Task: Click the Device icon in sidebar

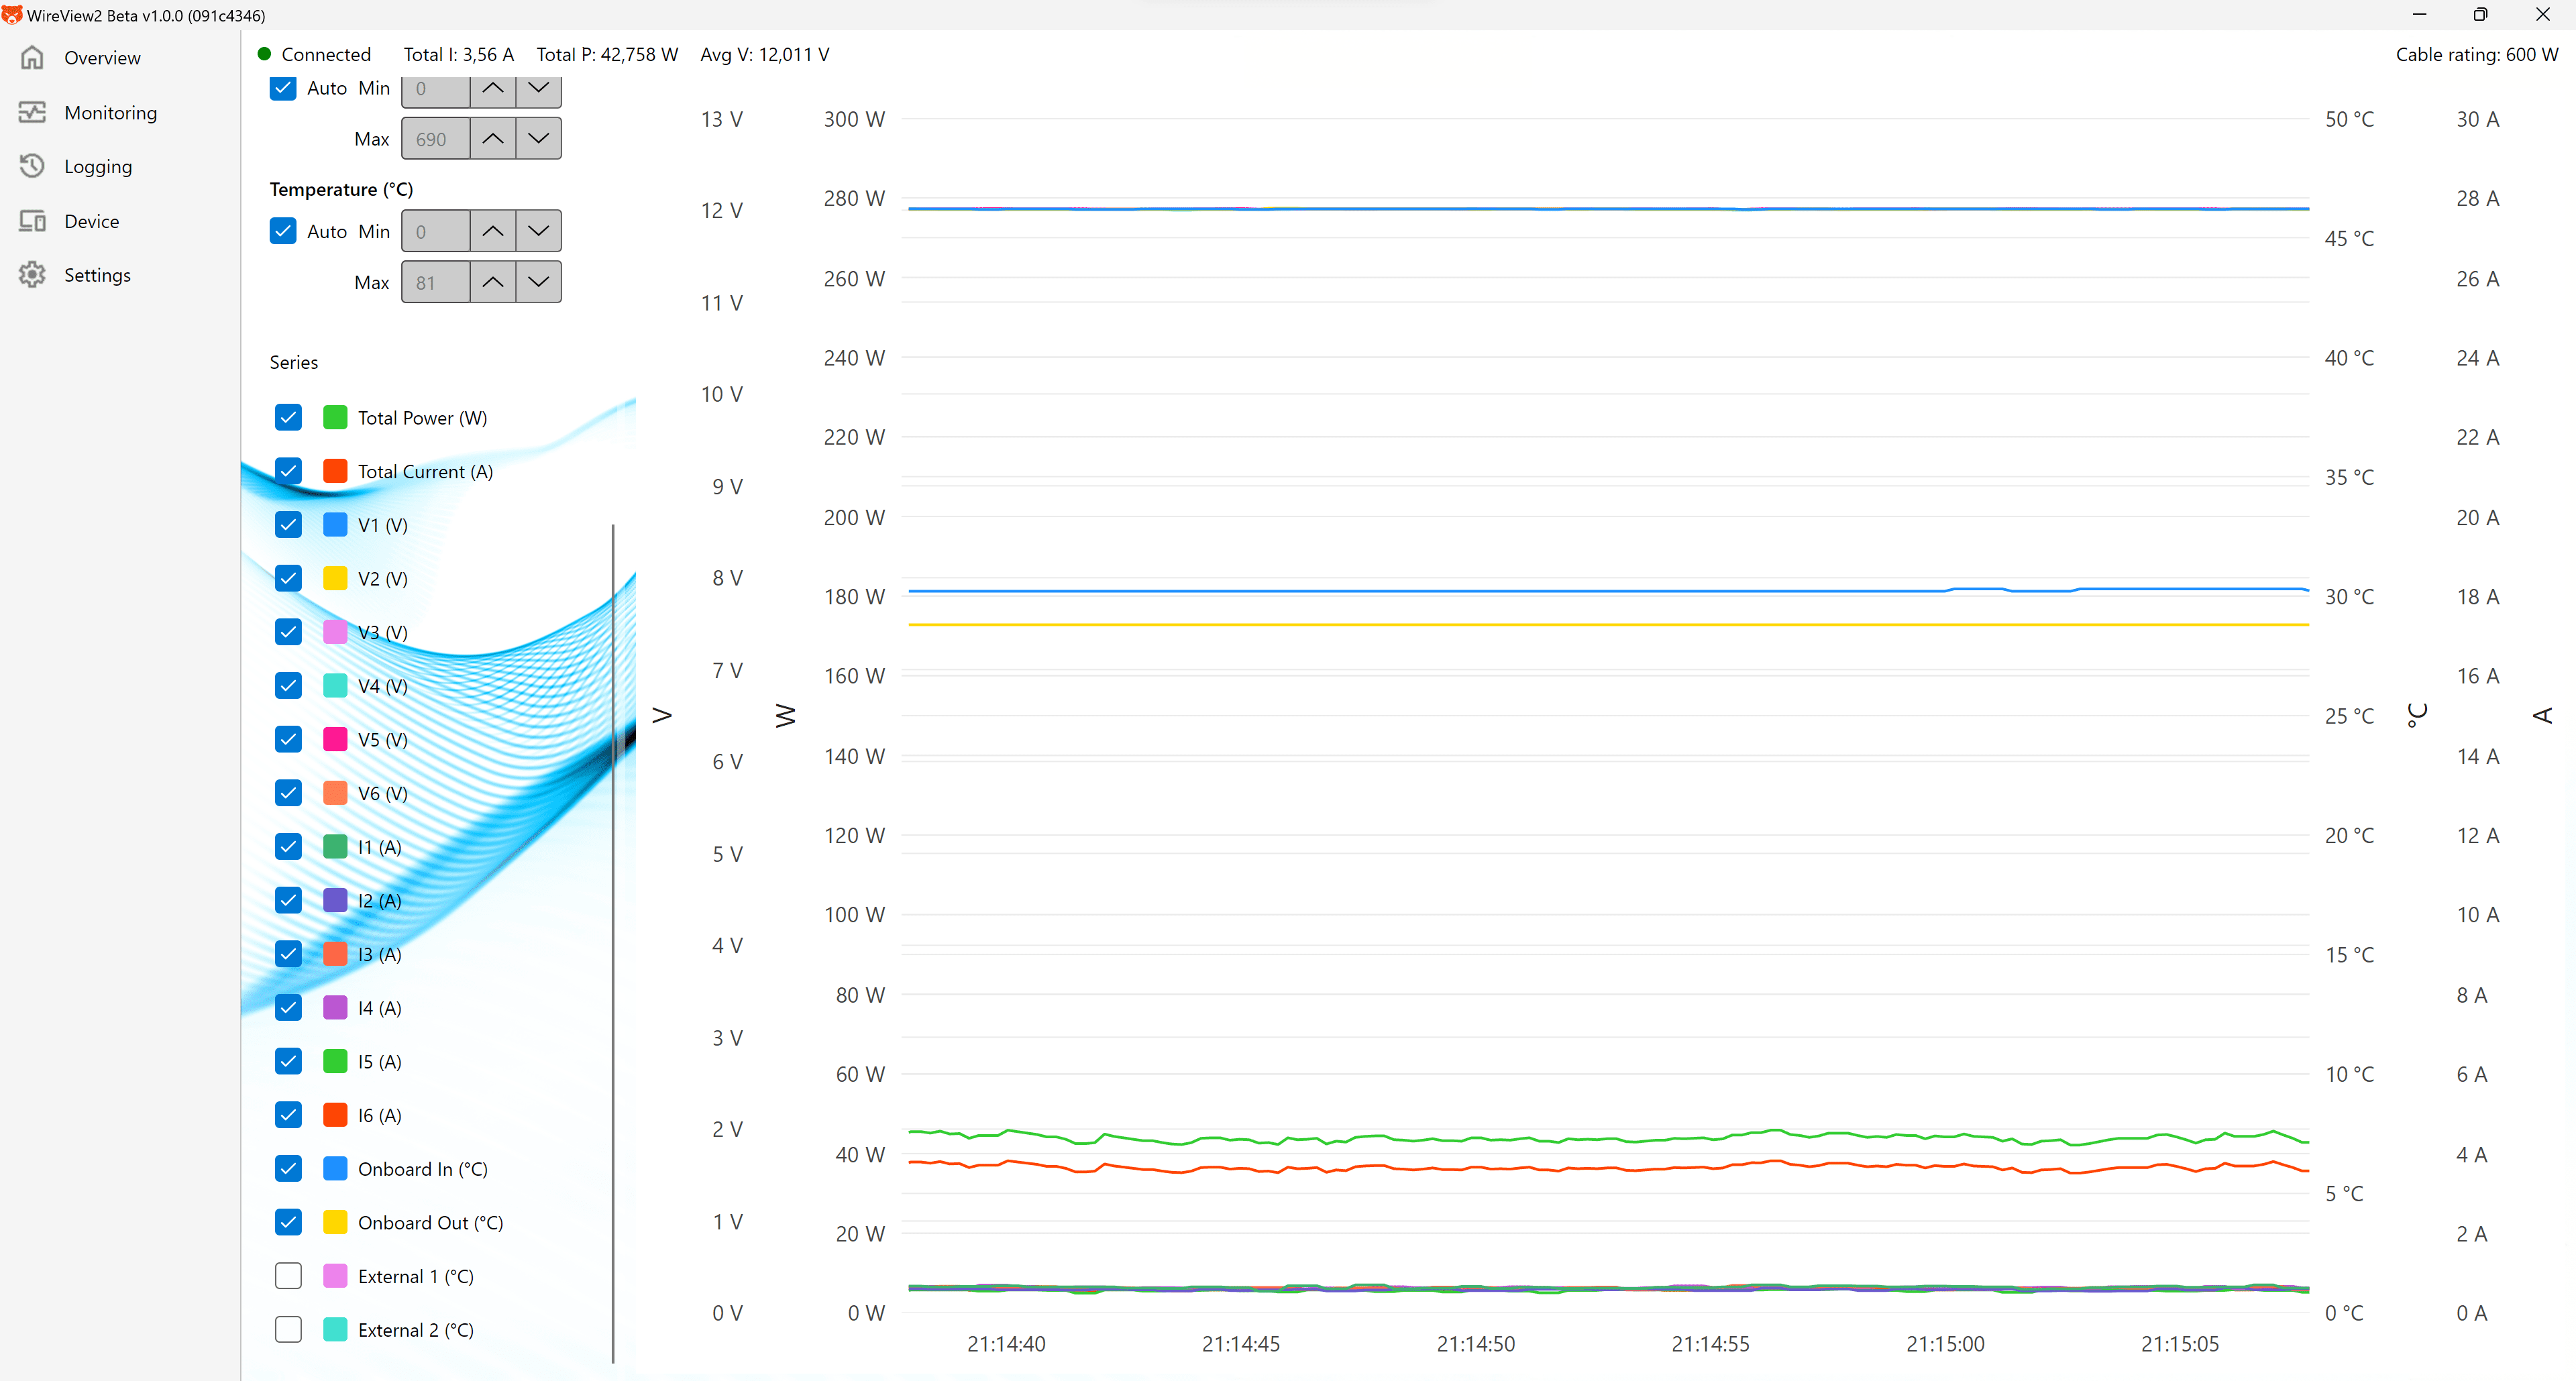Action: coord(32,221)
